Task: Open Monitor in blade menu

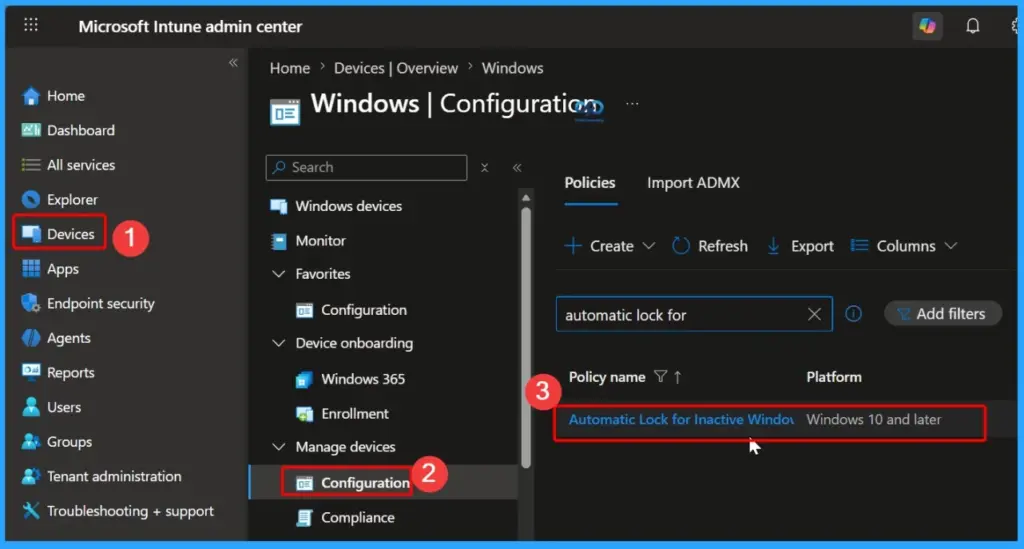Action: coord(321,240)
